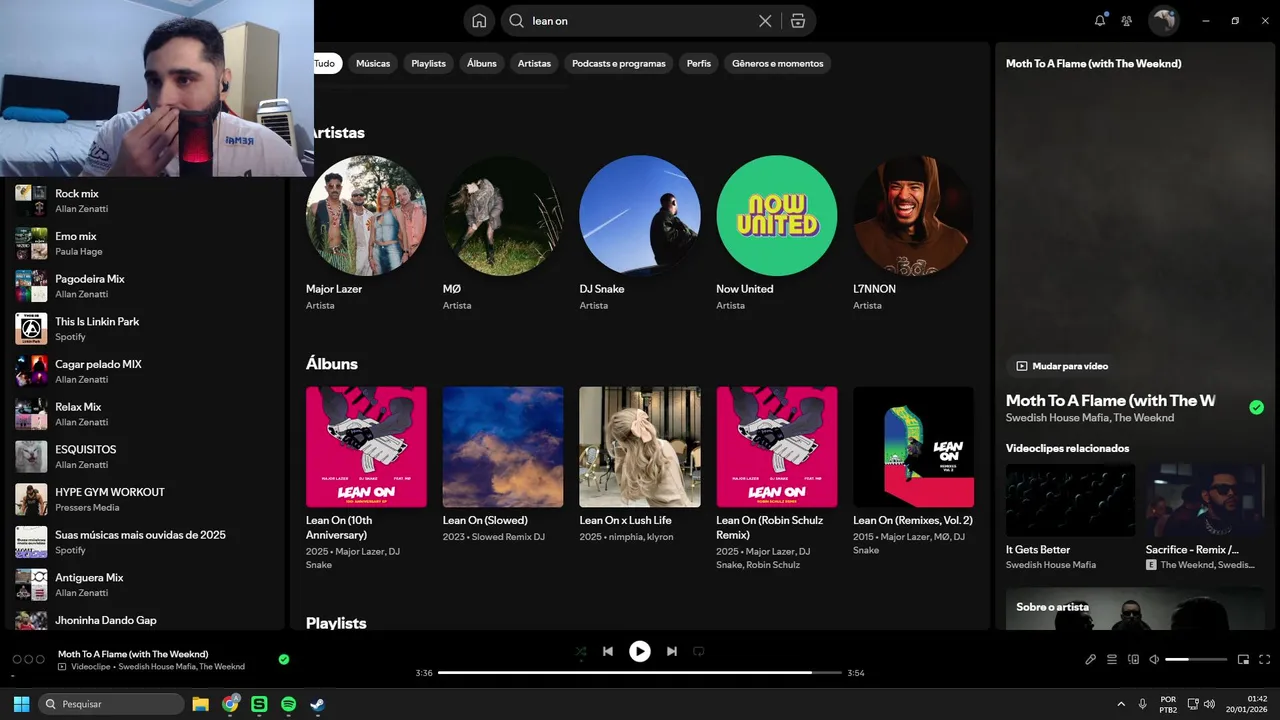Image resolution: width=1280 pixels, height=720 pixels.
Task: Select the Playlists filter tab
Action: 428,63
